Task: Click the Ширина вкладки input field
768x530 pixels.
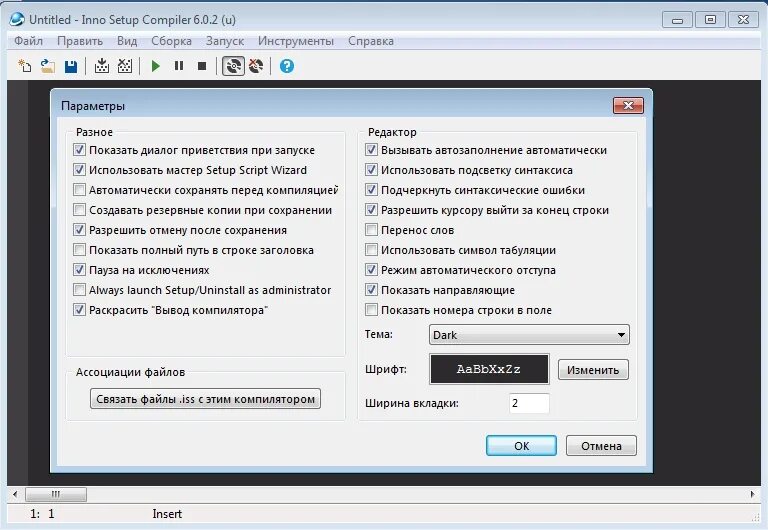Action: [x=529, y=403]
